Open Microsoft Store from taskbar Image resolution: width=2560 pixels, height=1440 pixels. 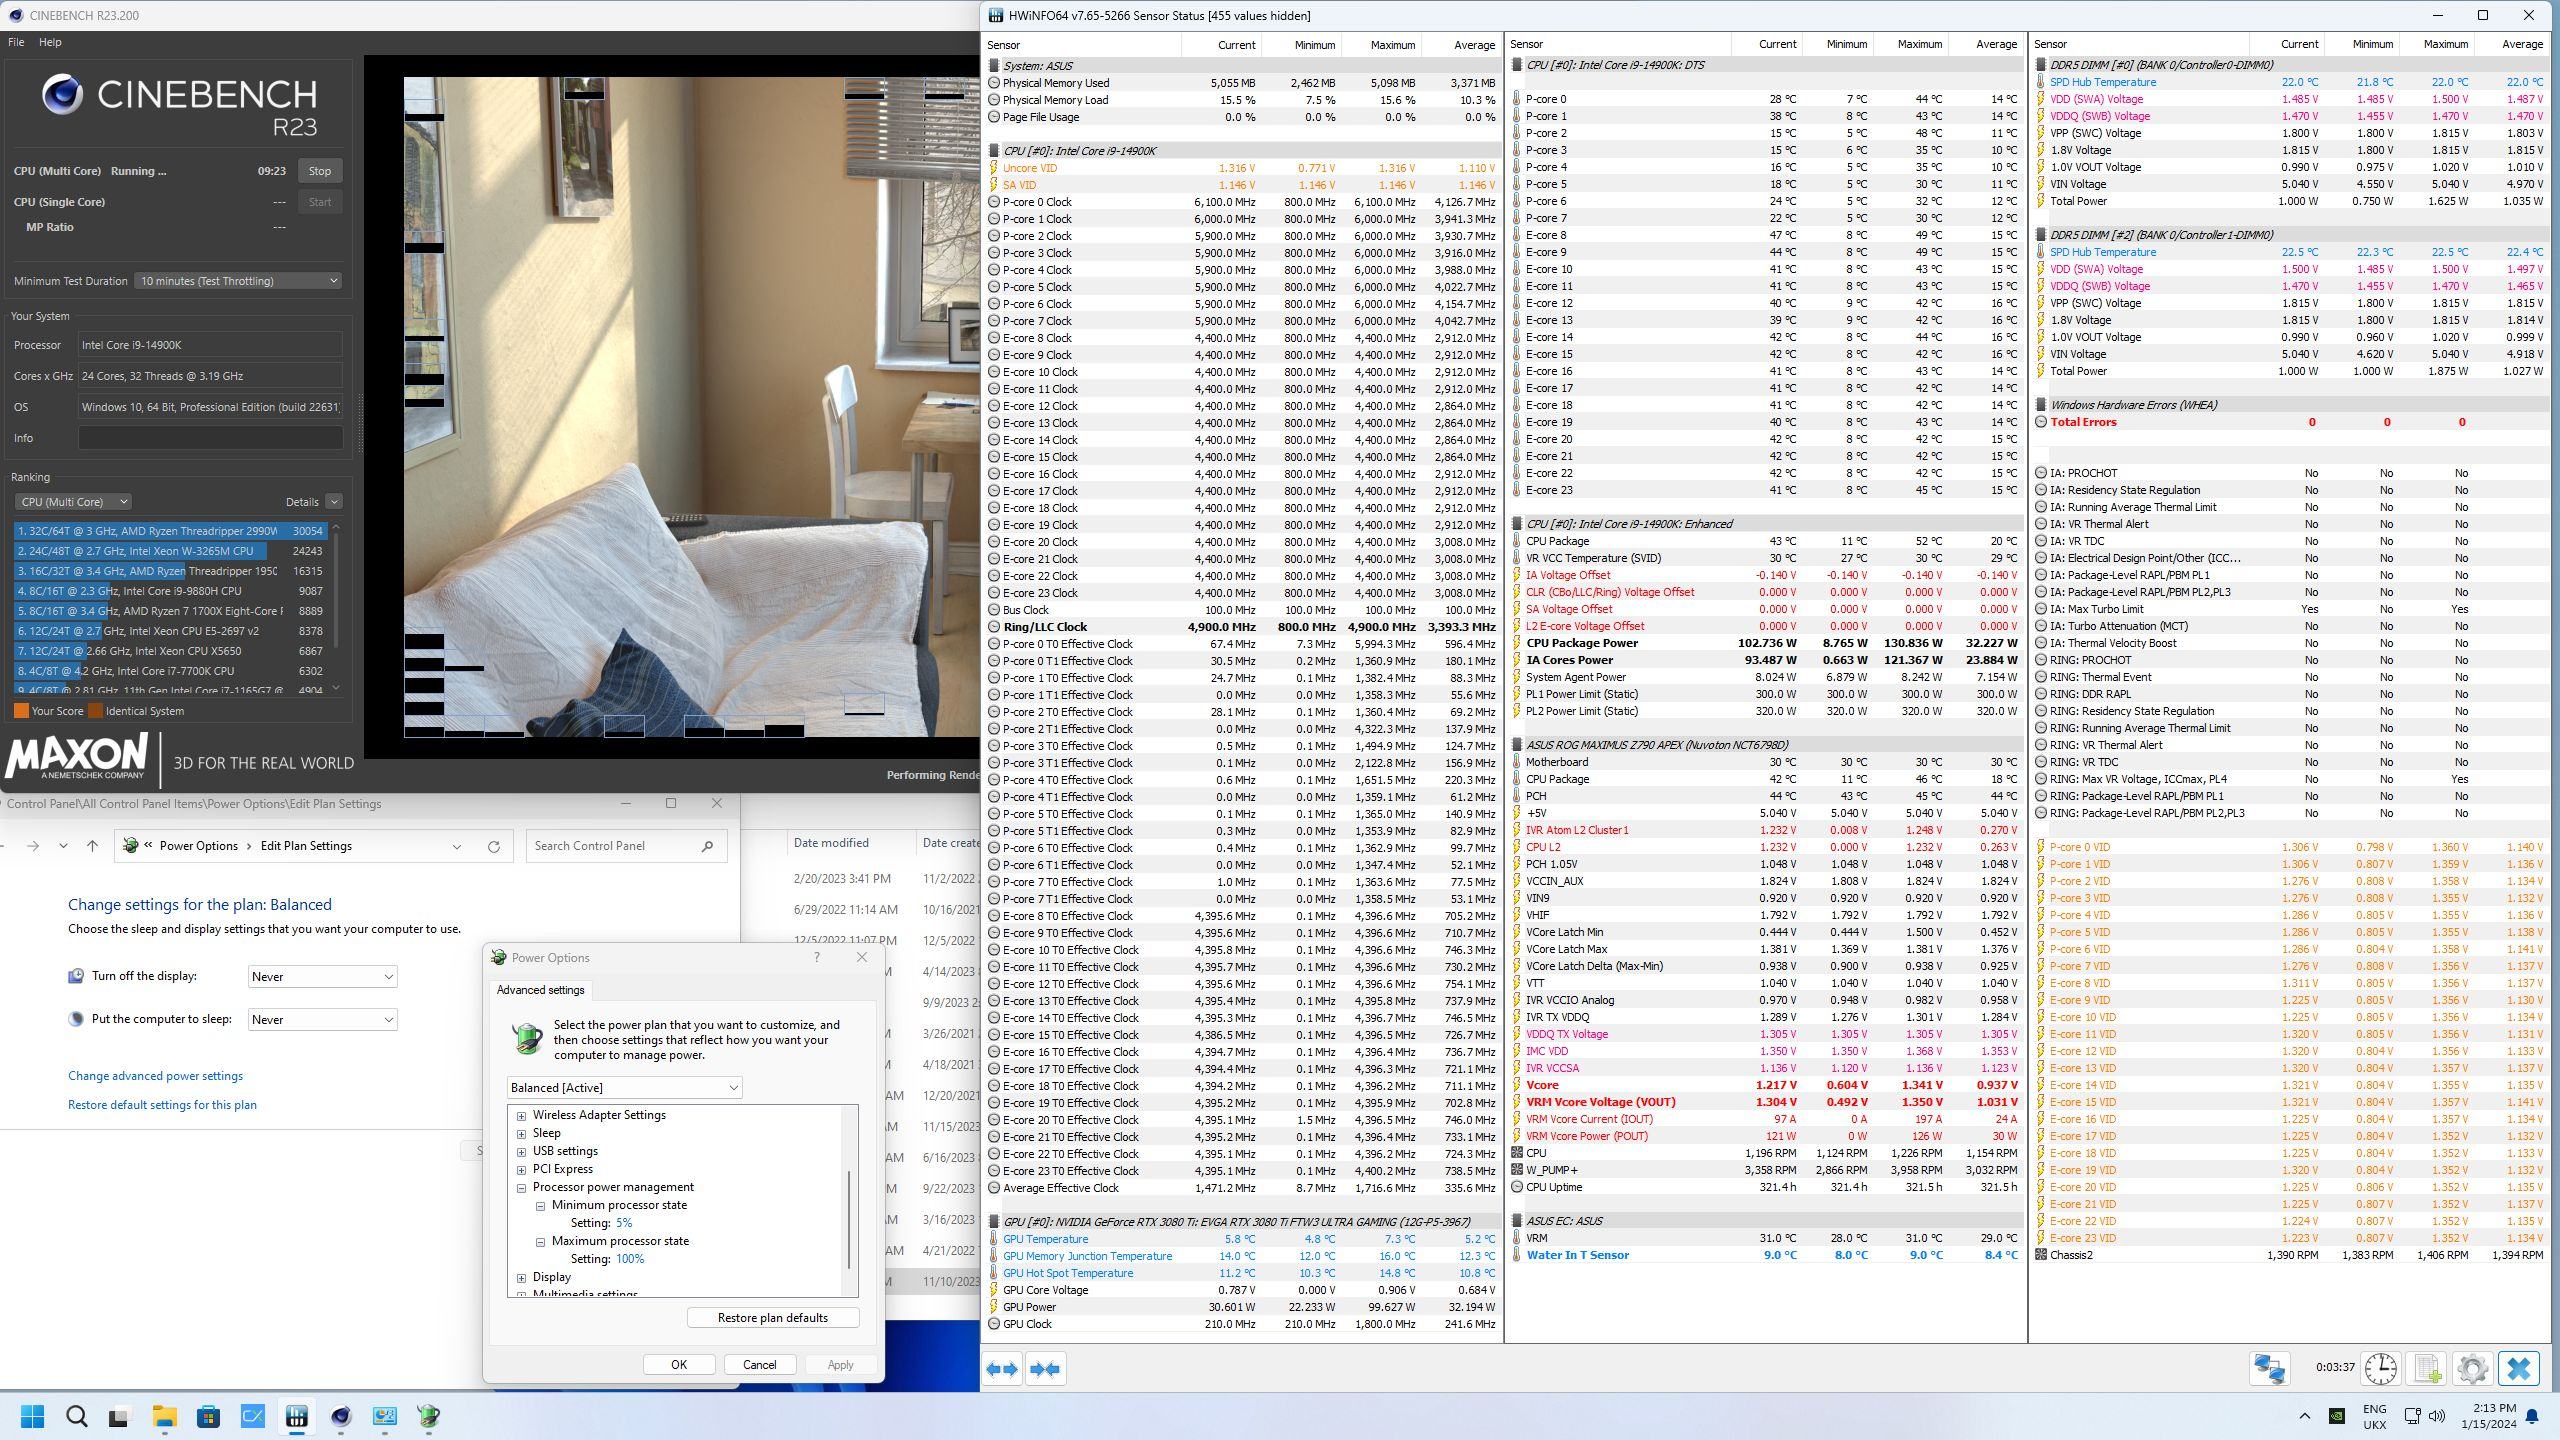pyautogui.click(x=209, y=1416)
